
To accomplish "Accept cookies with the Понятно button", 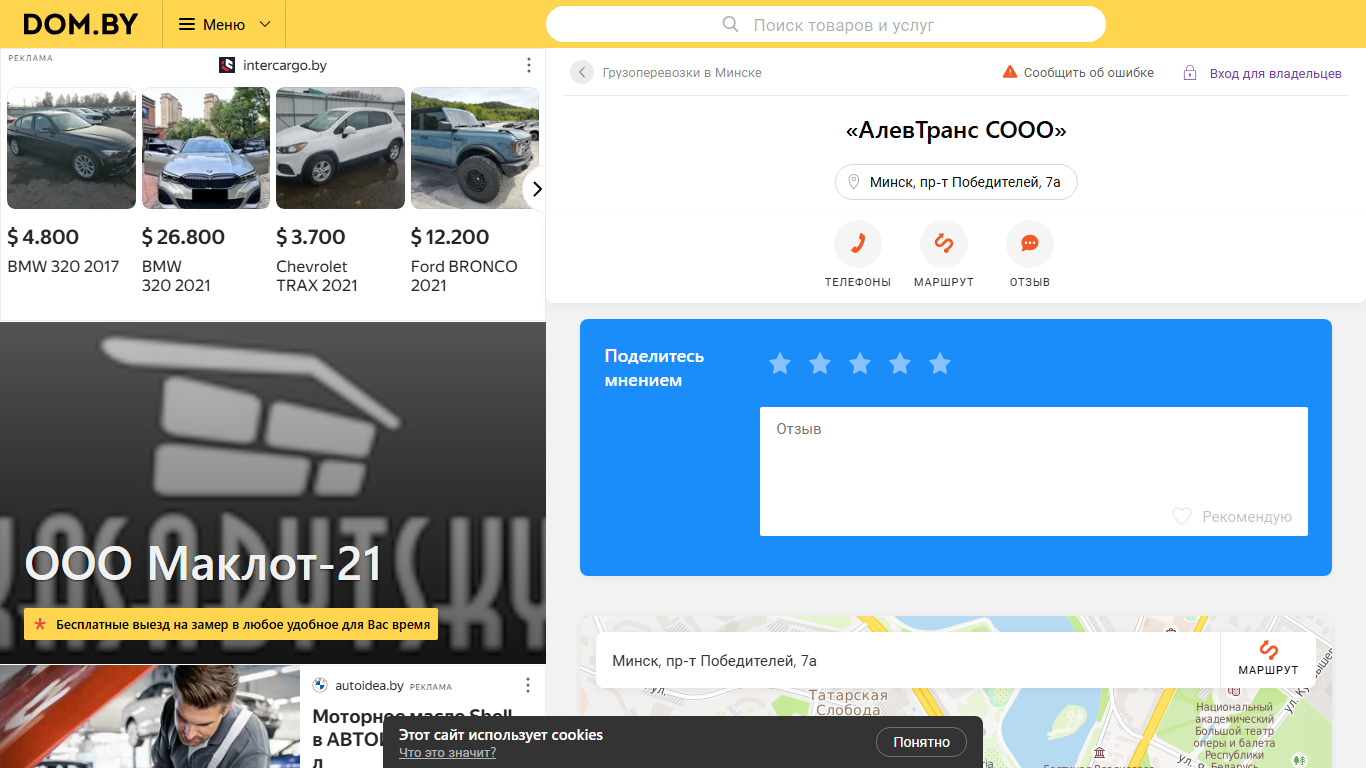I will pos(922,742).
